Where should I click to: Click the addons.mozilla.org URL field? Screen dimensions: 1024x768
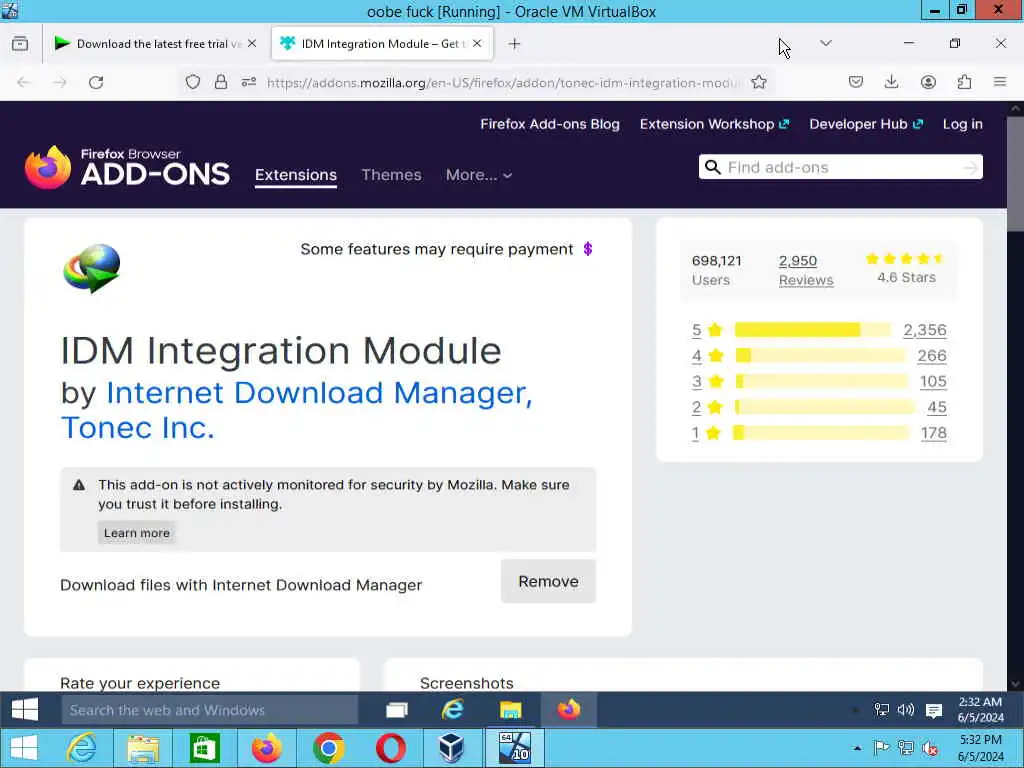point(503,83)
